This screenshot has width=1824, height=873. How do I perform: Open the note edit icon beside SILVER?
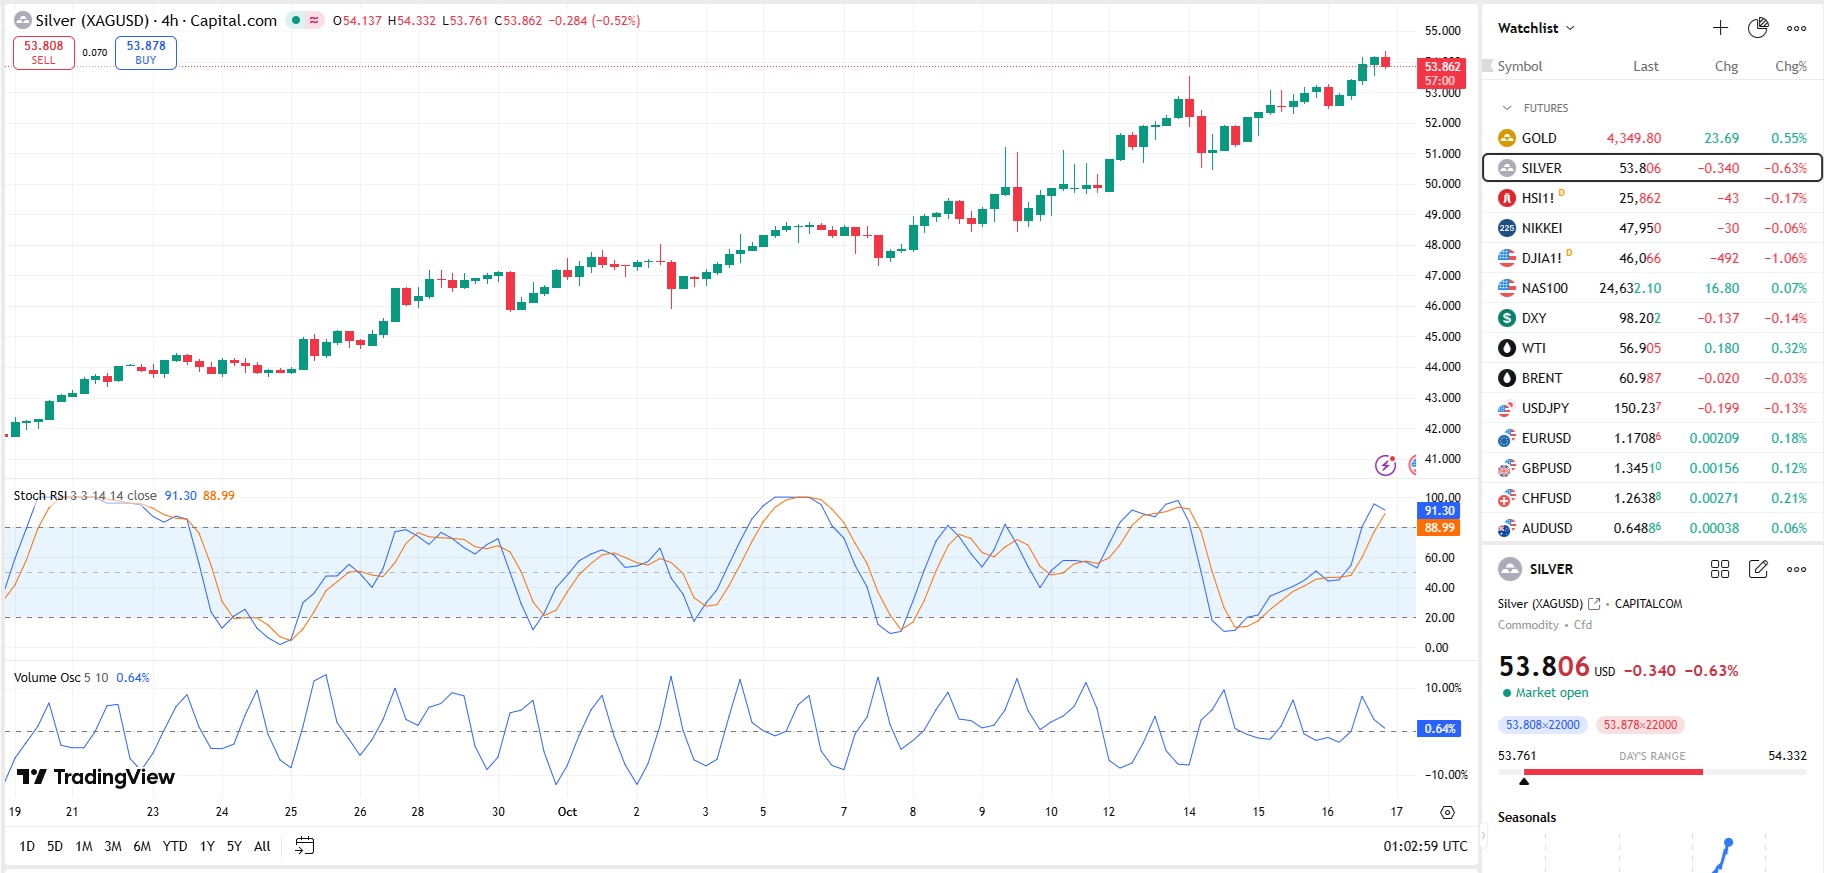(1758, 569)
